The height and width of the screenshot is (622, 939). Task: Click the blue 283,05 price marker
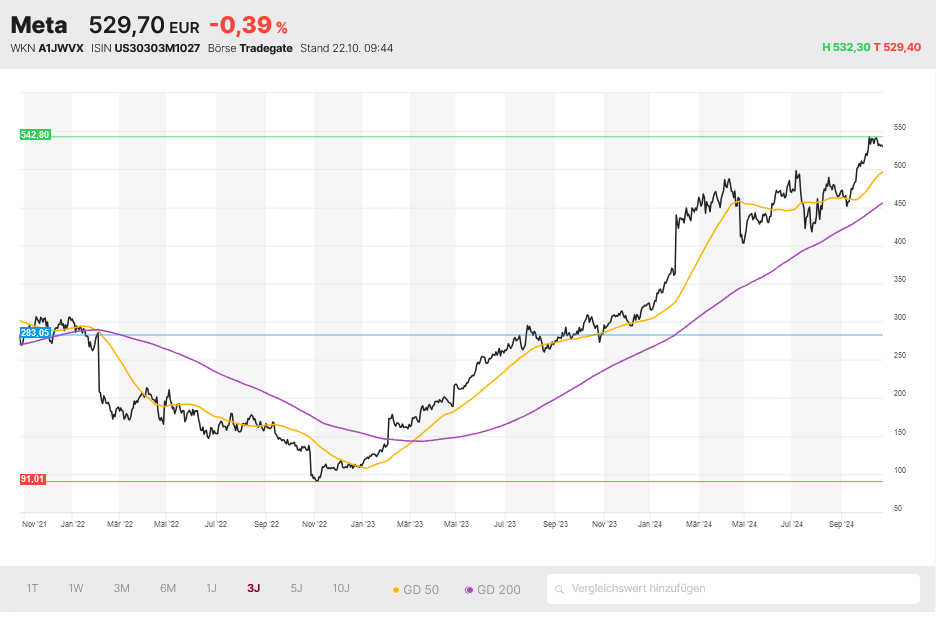(x=35, y=333)
